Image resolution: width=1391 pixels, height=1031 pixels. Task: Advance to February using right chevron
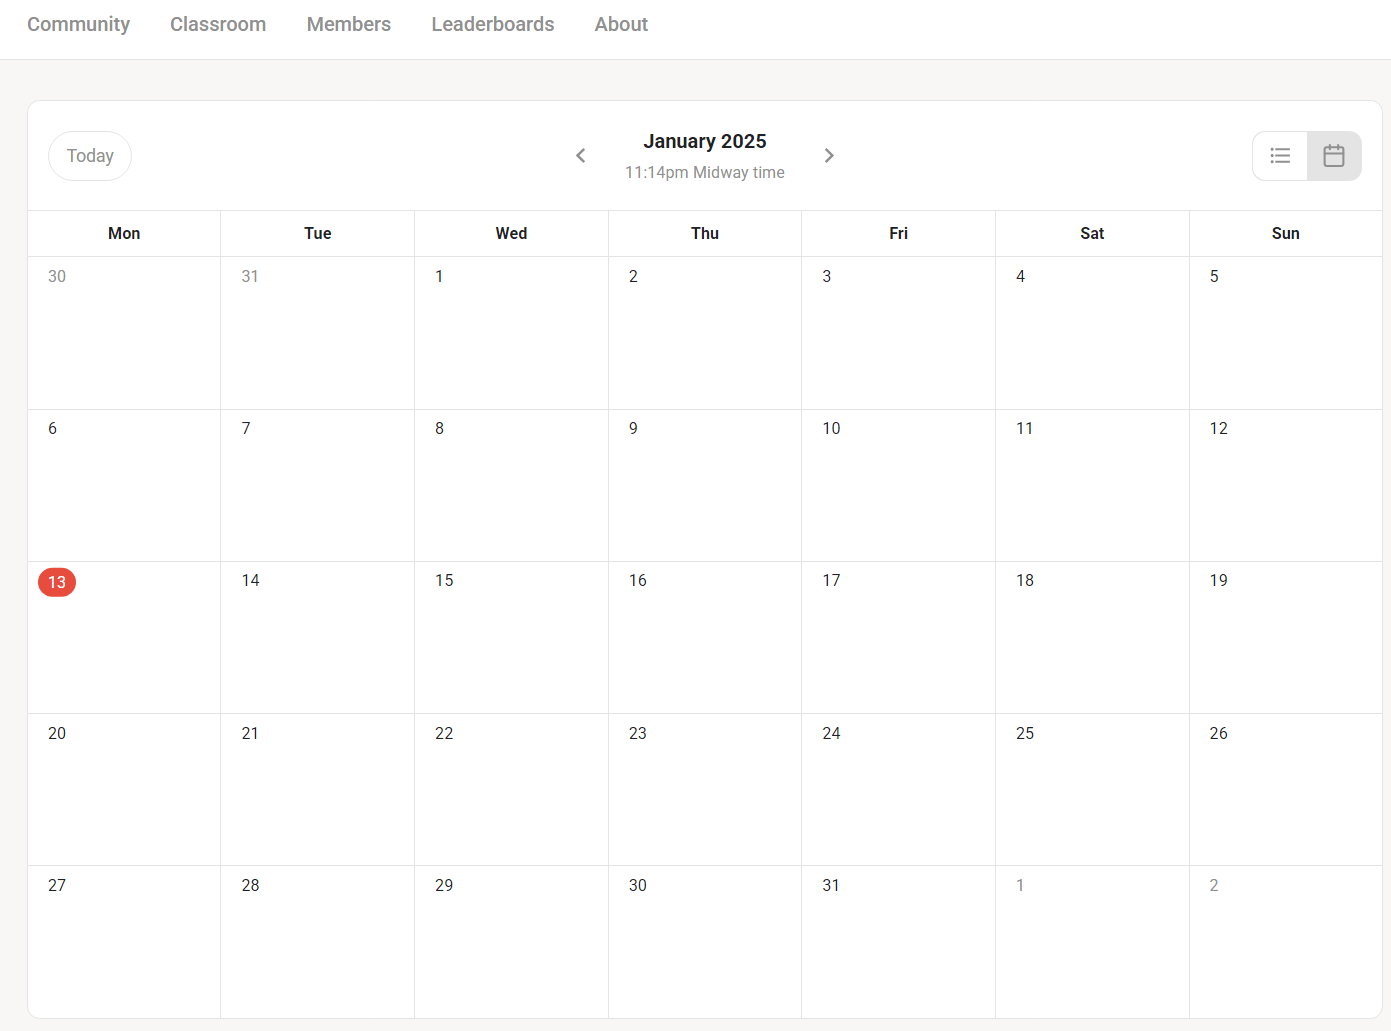point(829,155)
